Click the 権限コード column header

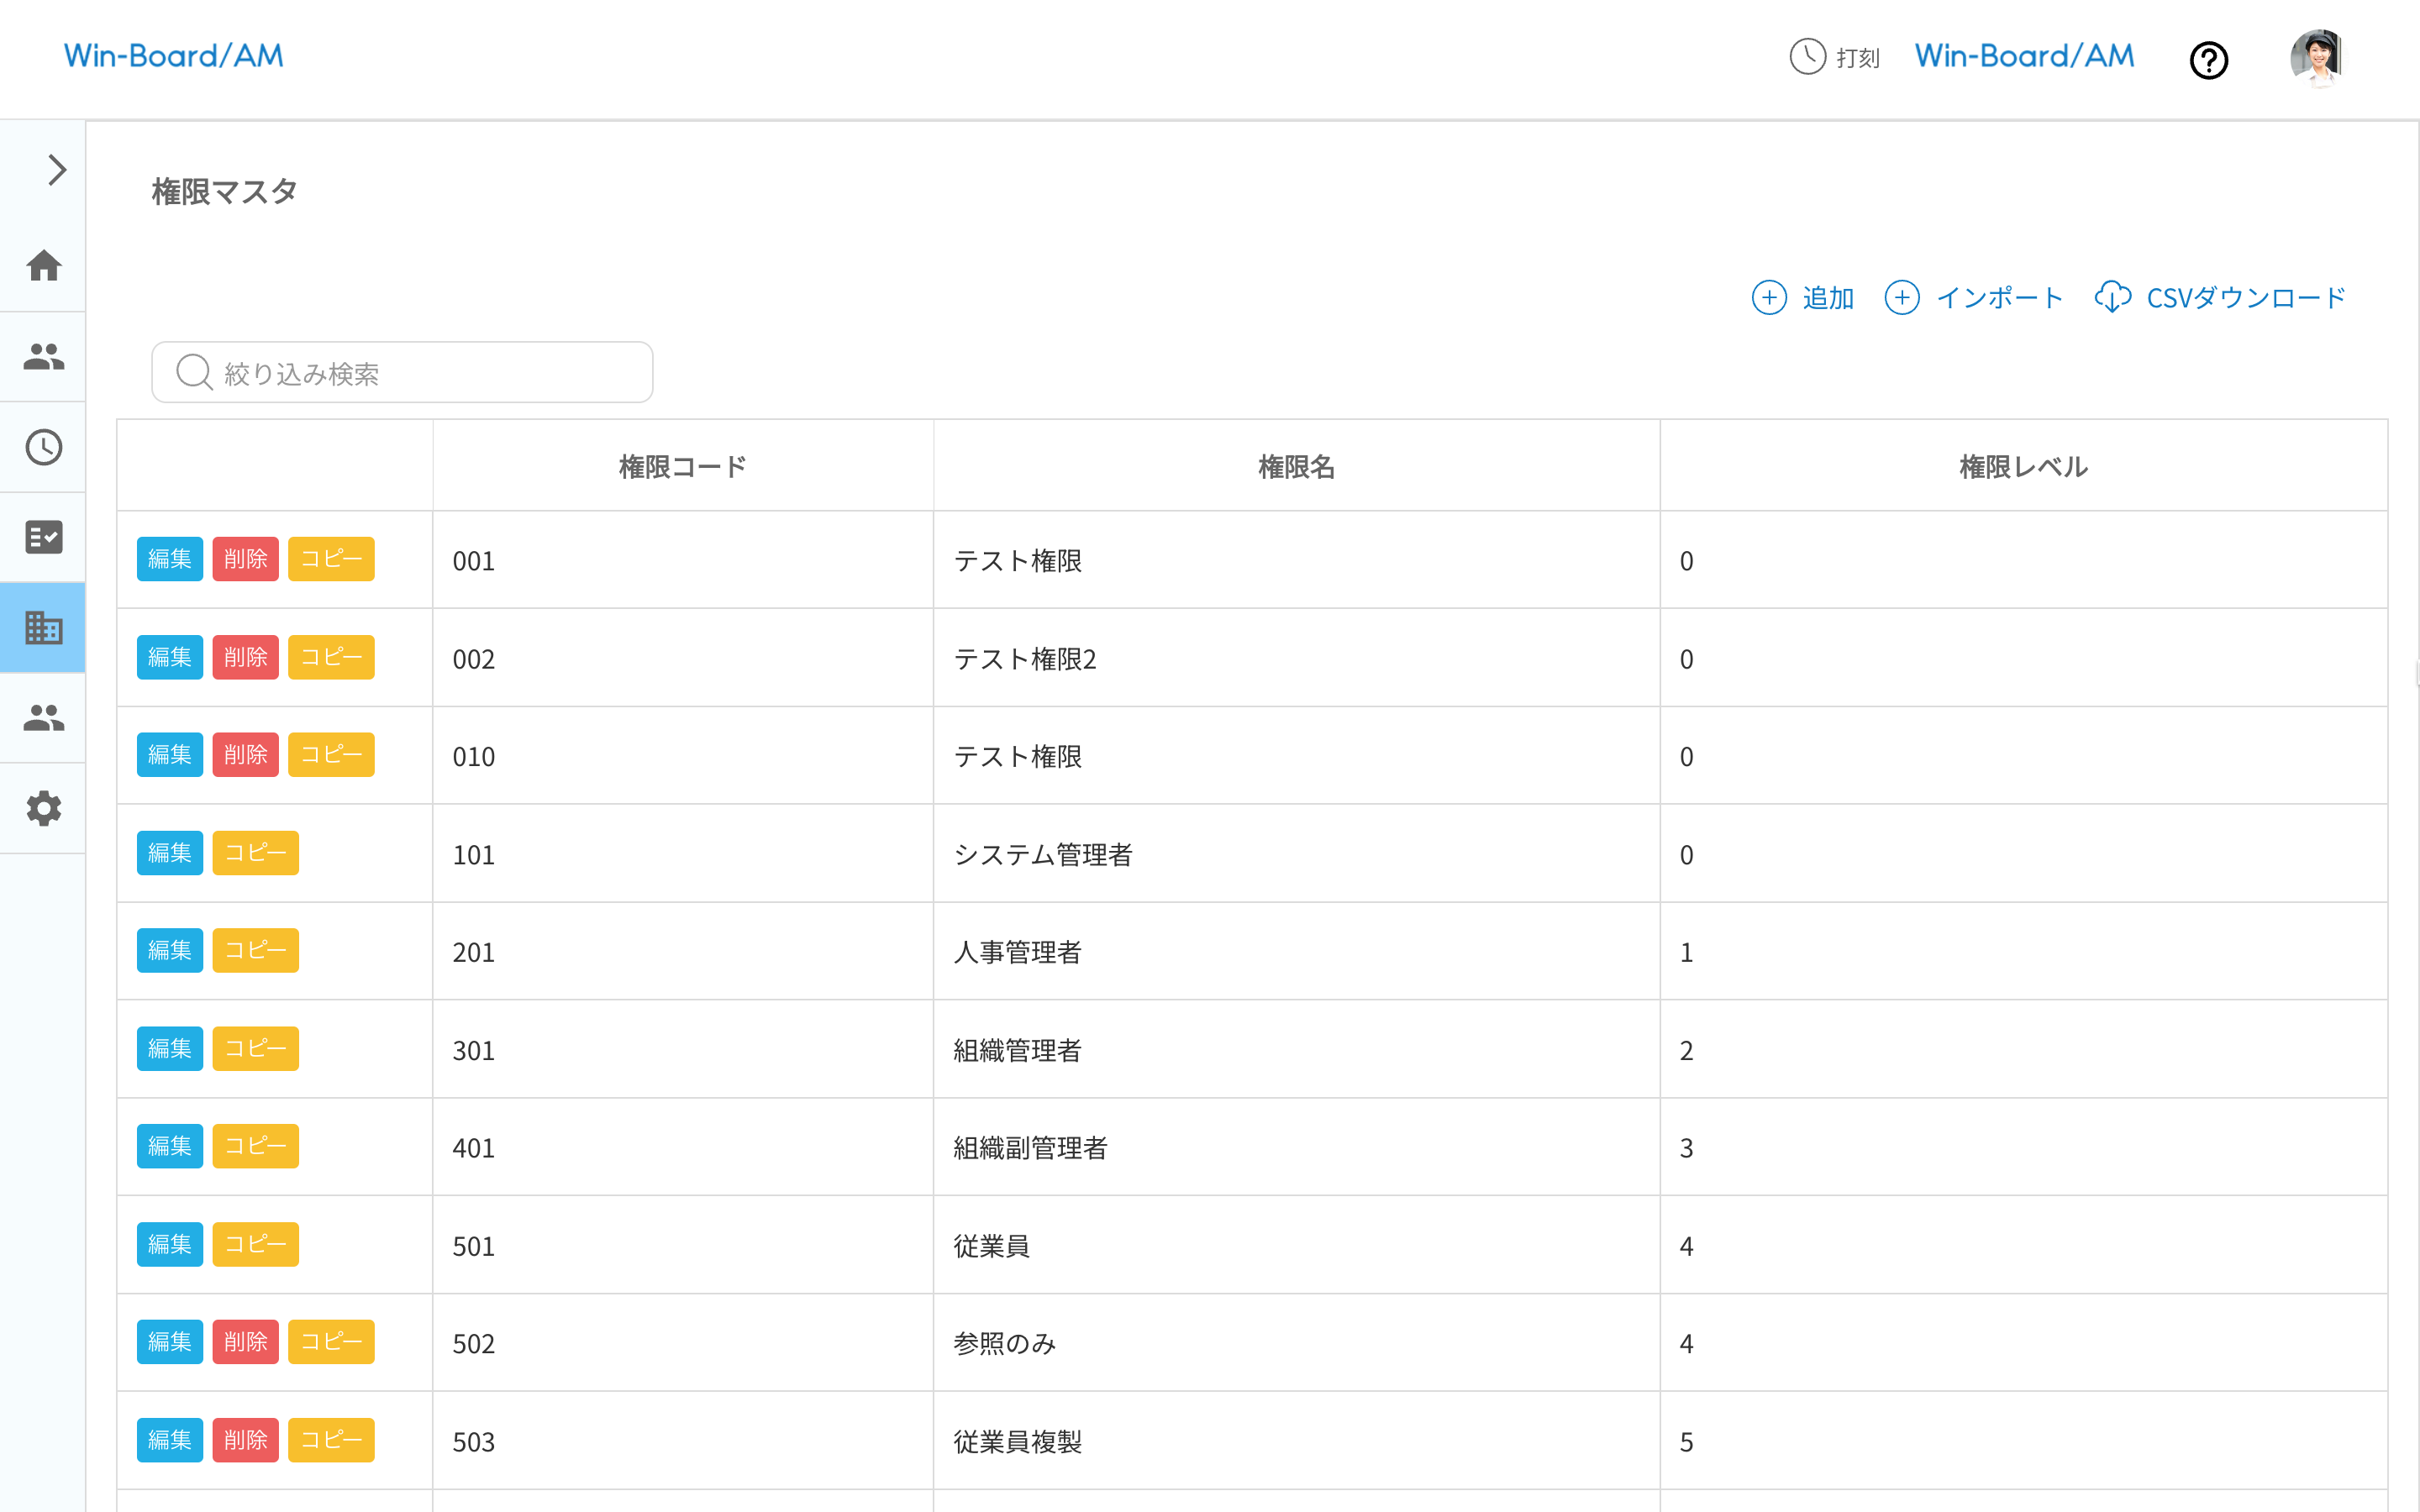(x=683, y=466)
